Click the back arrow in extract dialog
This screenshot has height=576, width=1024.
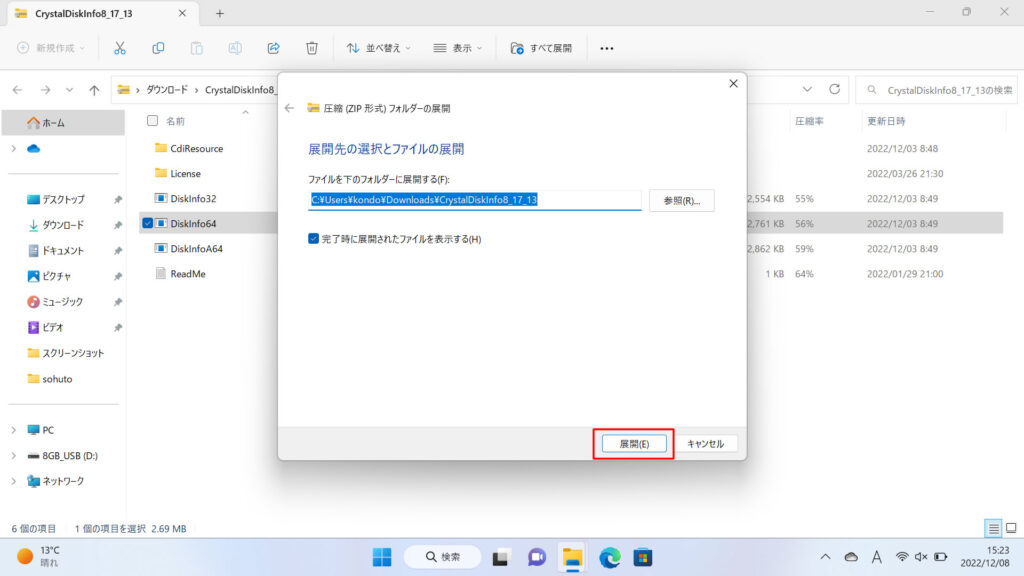[289, 108]
